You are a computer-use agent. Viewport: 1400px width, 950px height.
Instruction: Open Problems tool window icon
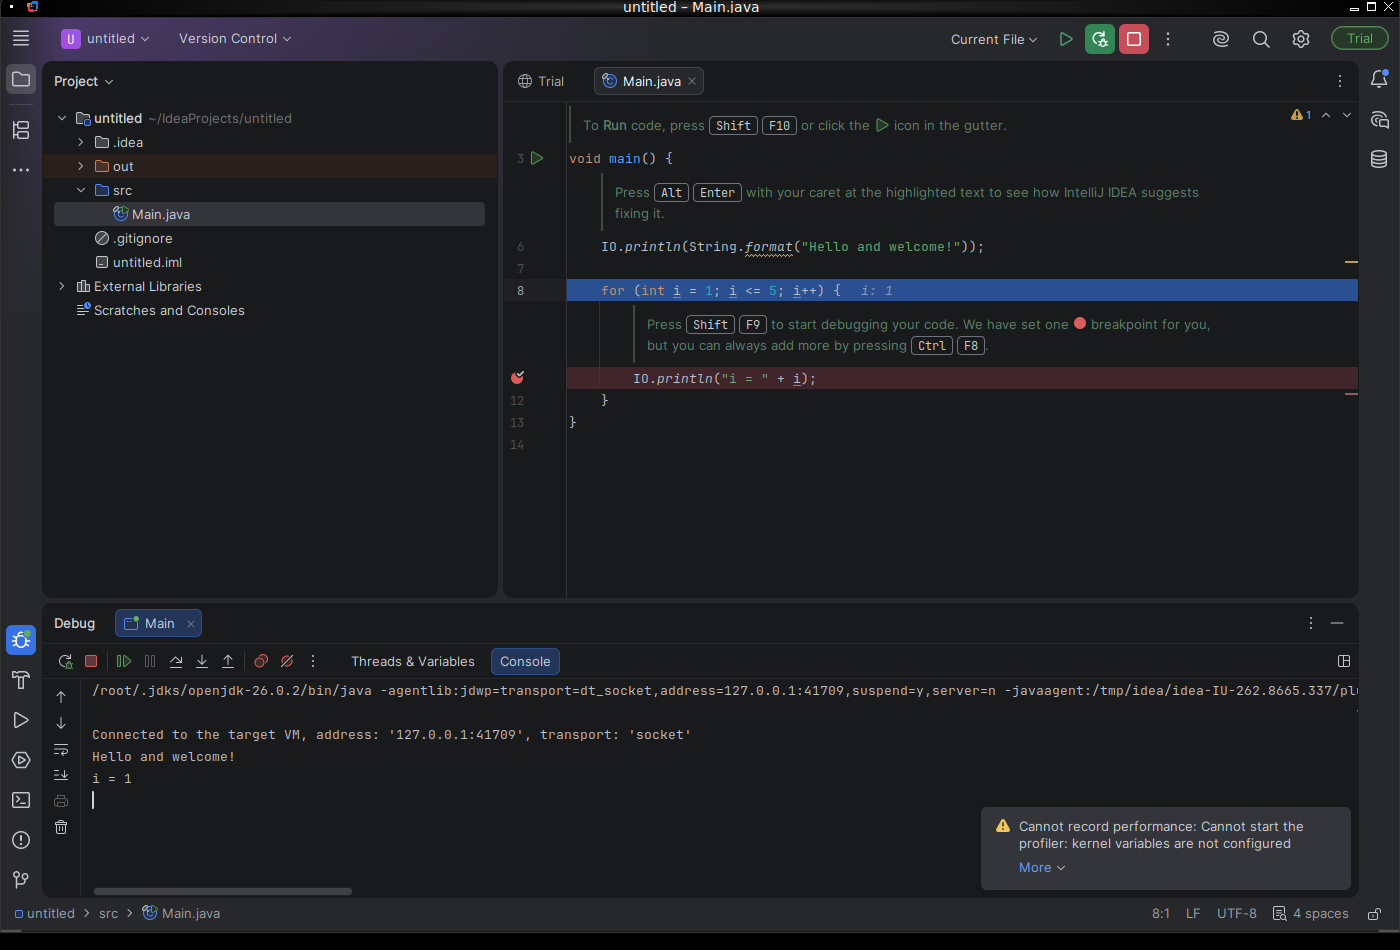coord(21,840)
